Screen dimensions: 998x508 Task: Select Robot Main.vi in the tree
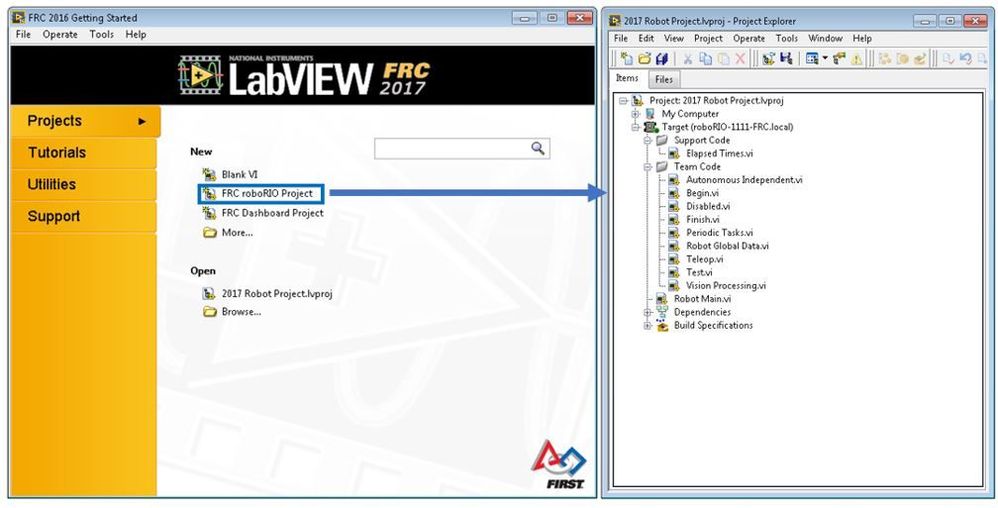pos(703,299)
